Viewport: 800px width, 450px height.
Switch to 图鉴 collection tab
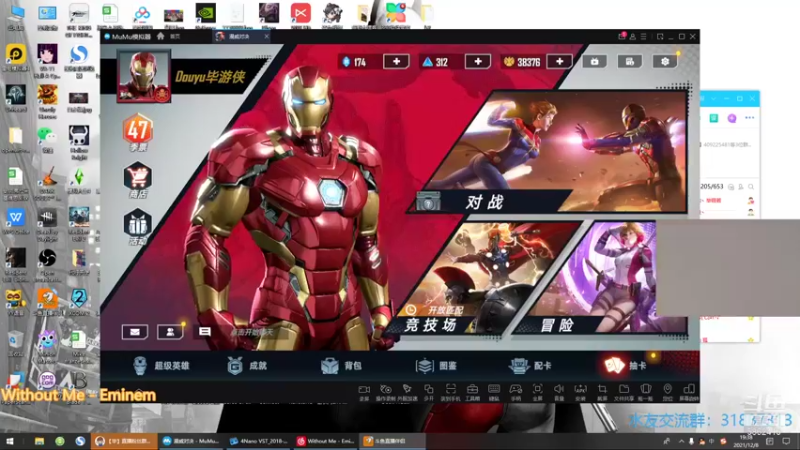click(x=436, y=366)
